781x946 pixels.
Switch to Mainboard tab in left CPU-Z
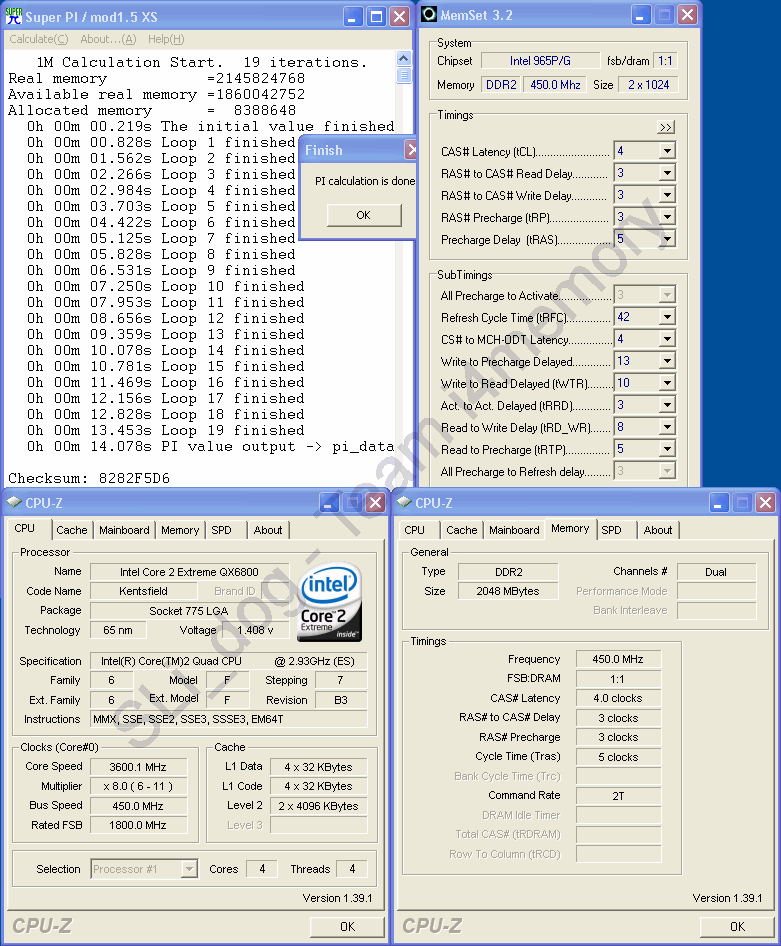point(124,530)
